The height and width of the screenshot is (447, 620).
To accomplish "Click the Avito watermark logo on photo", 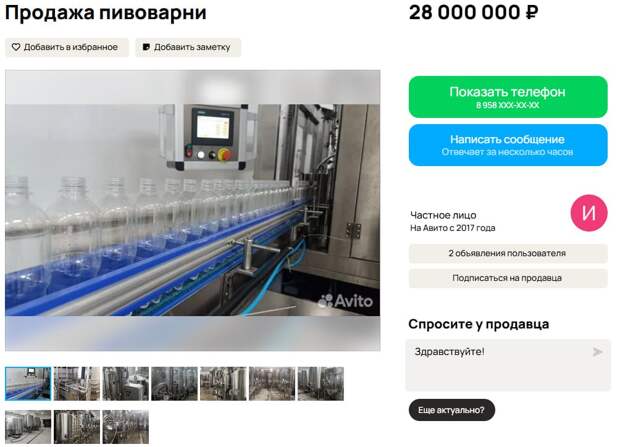I will pyautogui.click(x=345, y=301).
